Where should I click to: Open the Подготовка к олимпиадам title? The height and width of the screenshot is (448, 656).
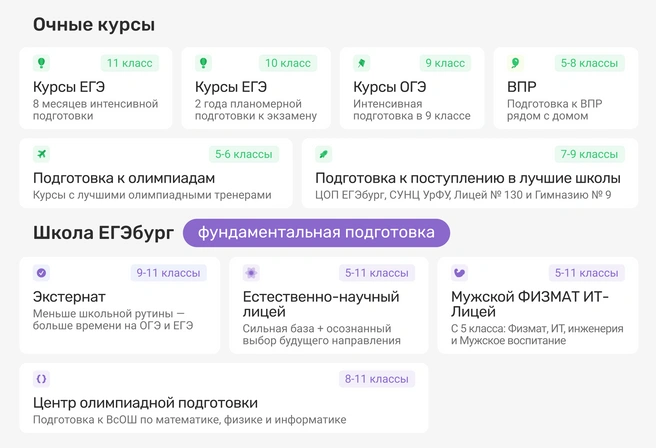tap(124, 178)
